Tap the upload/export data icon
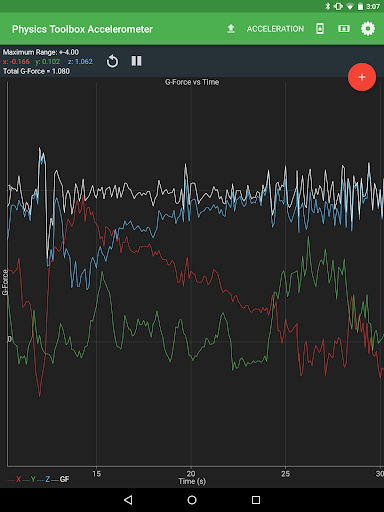 click(x=231, y=29)
